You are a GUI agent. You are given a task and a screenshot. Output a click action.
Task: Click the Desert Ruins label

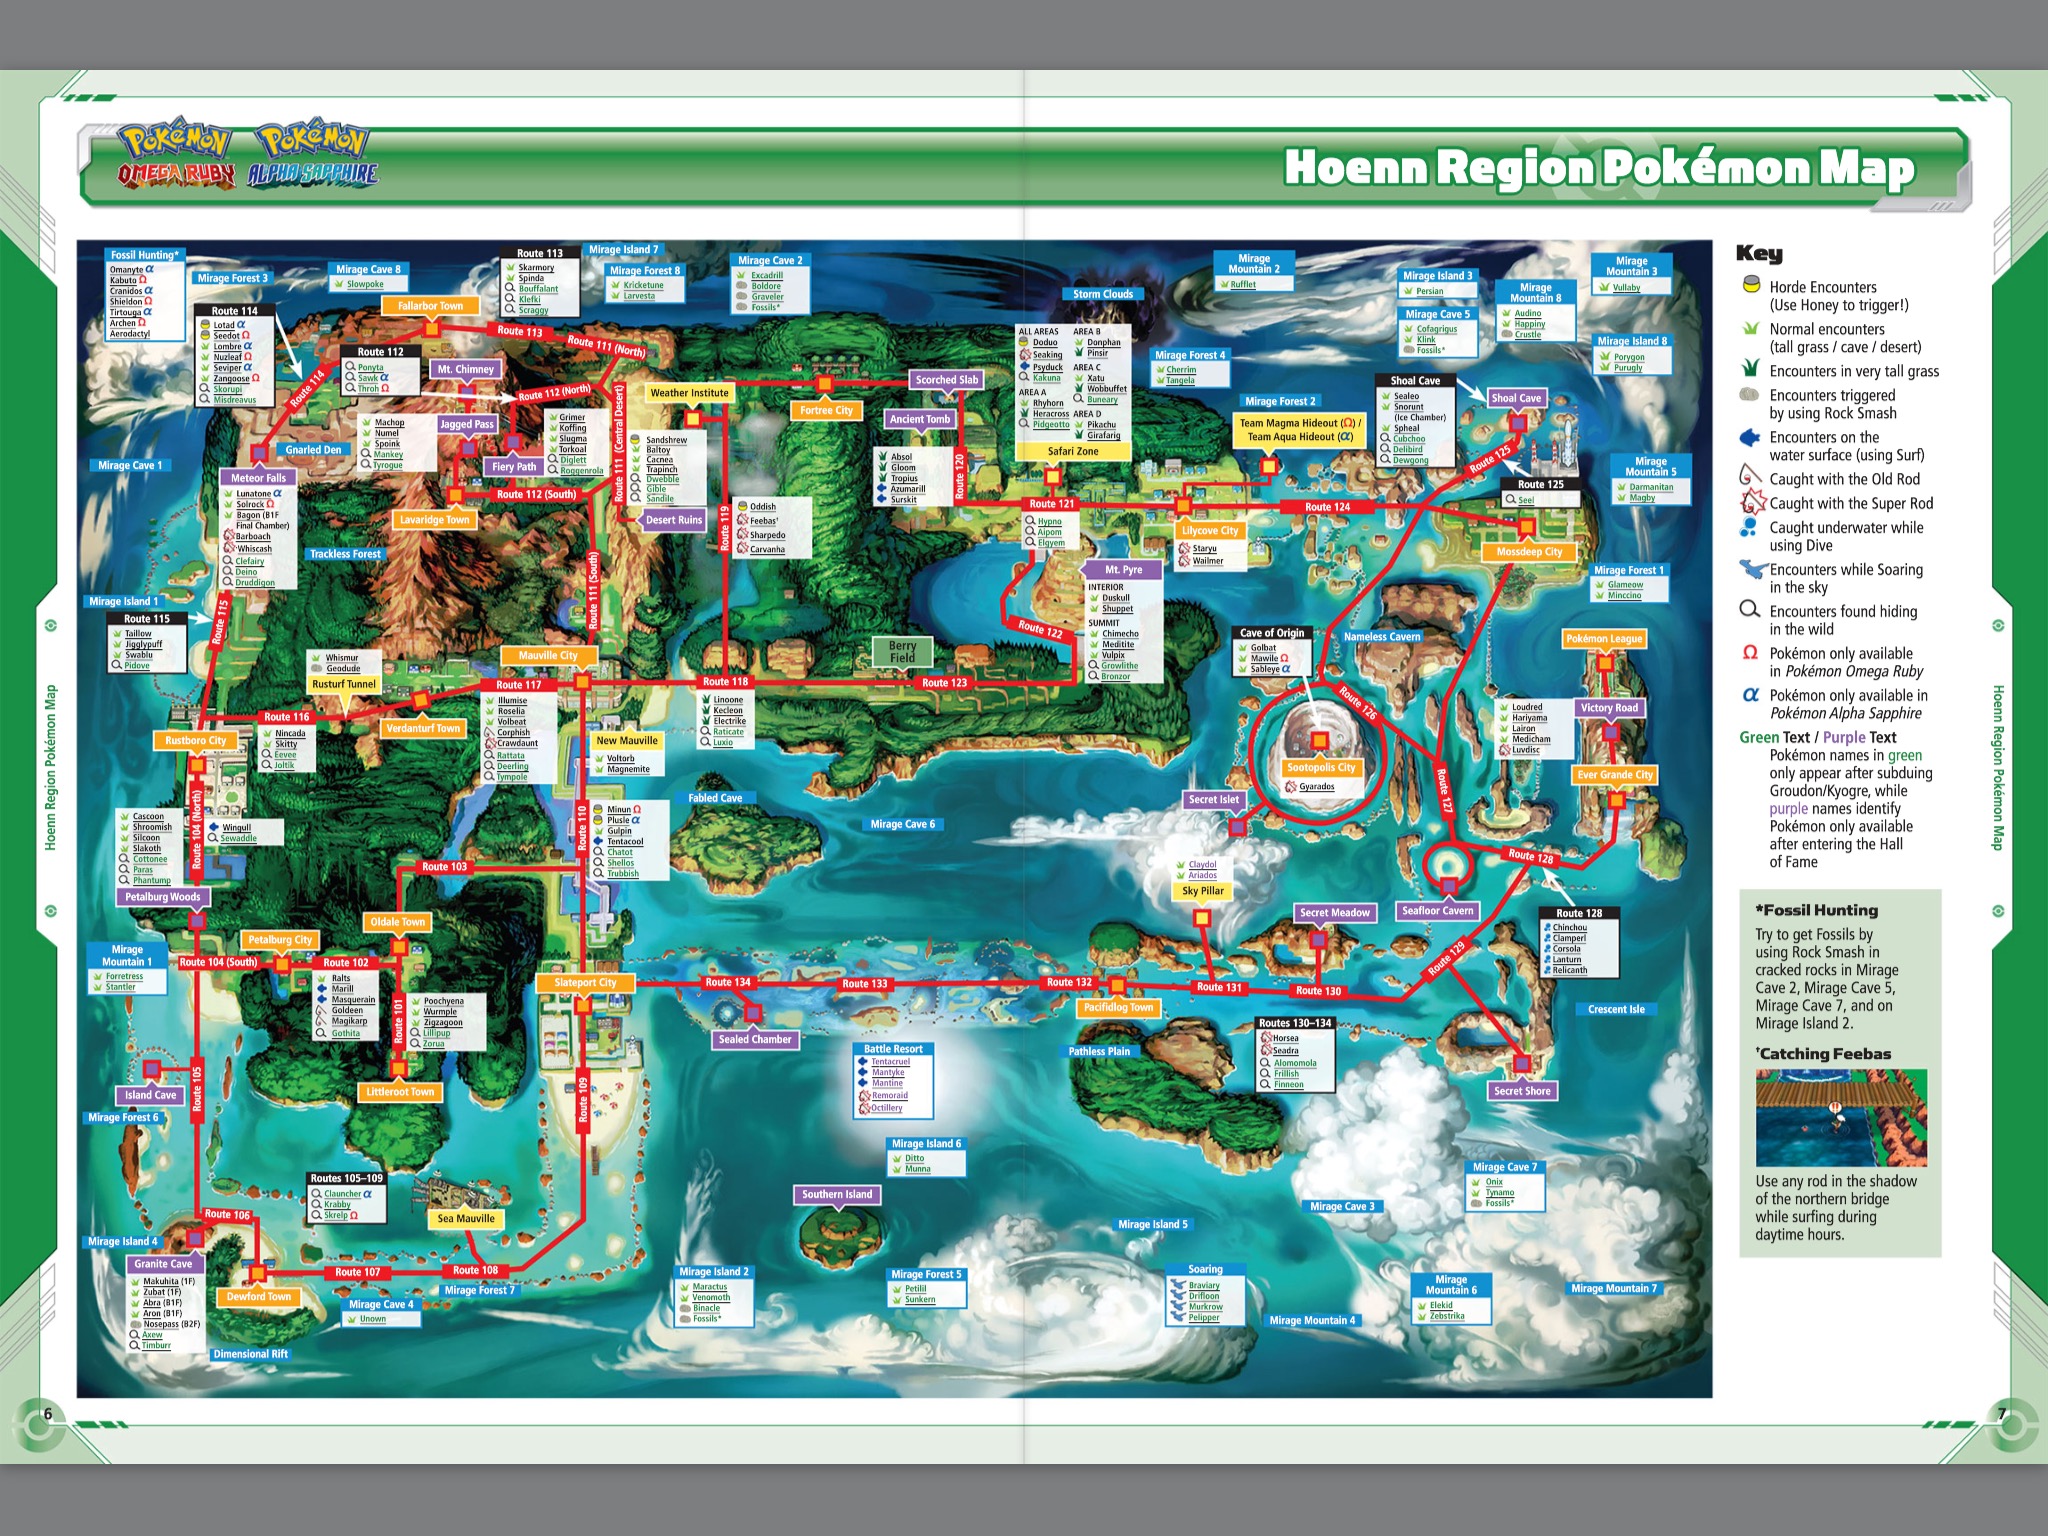[673, 520]
